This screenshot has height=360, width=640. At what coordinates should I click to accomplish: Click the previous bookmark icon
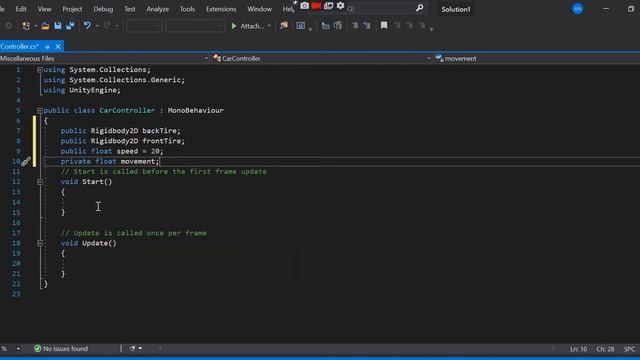[397, 26]
